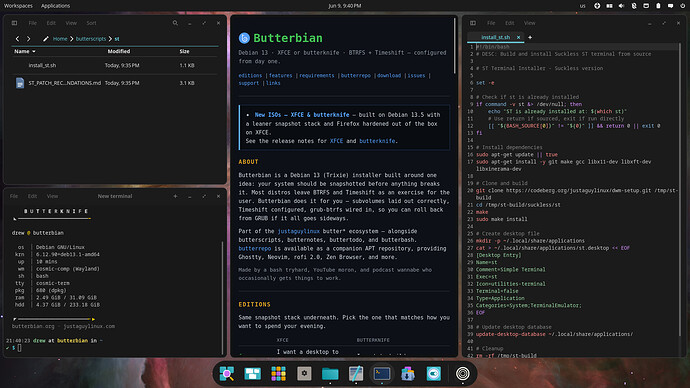Open the network applet in top panel
This screenshot has width=690, height=388.
click(x=646, y=6)
